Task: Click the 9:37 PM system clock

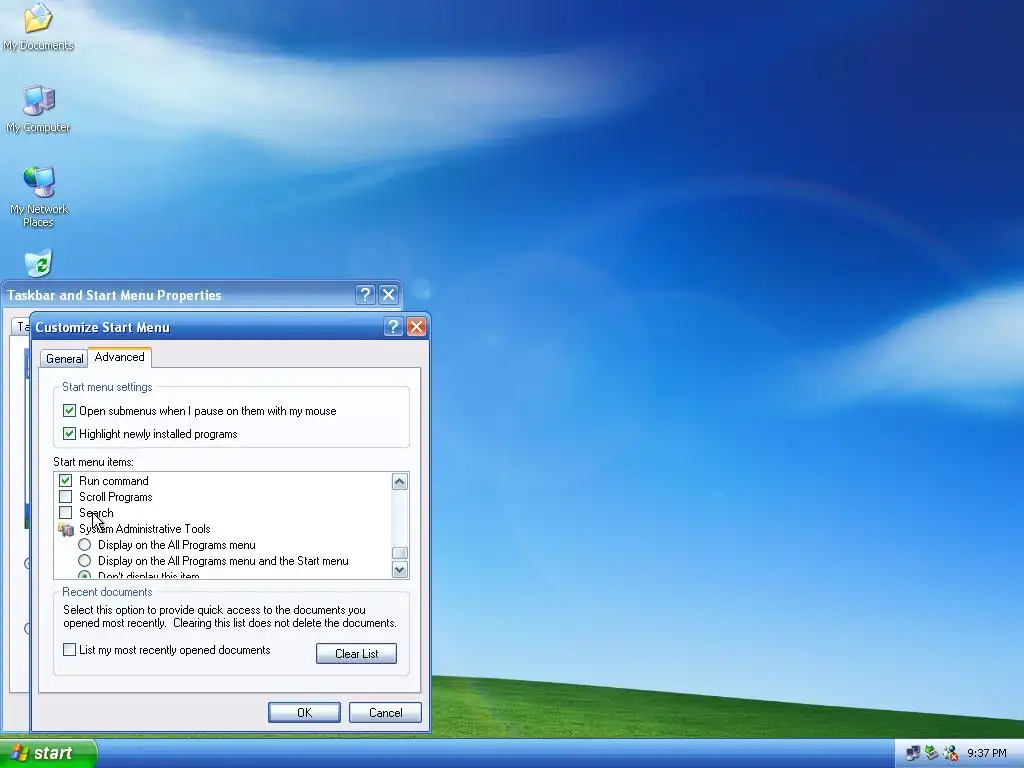Action: point(987,754)
